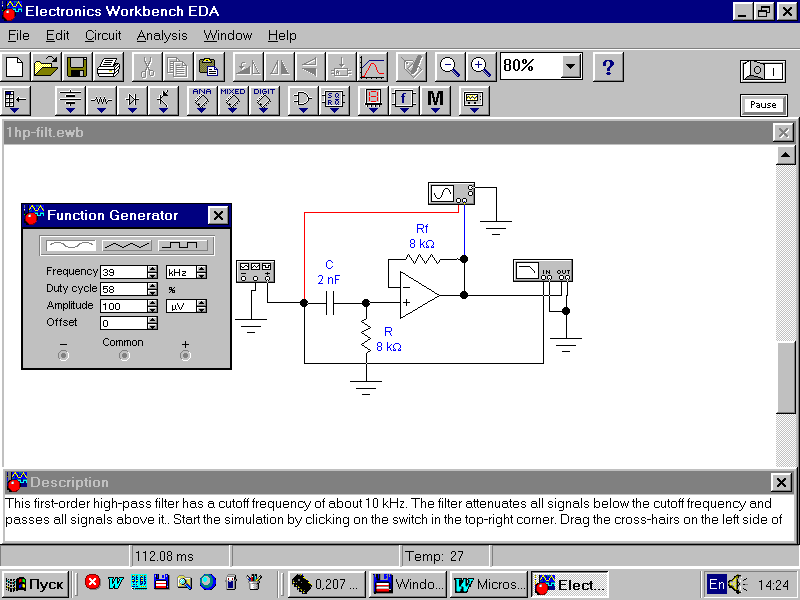Adjust Duty cycle value spinner
This screenshot has width=800, height=600.
click(152, 289)
